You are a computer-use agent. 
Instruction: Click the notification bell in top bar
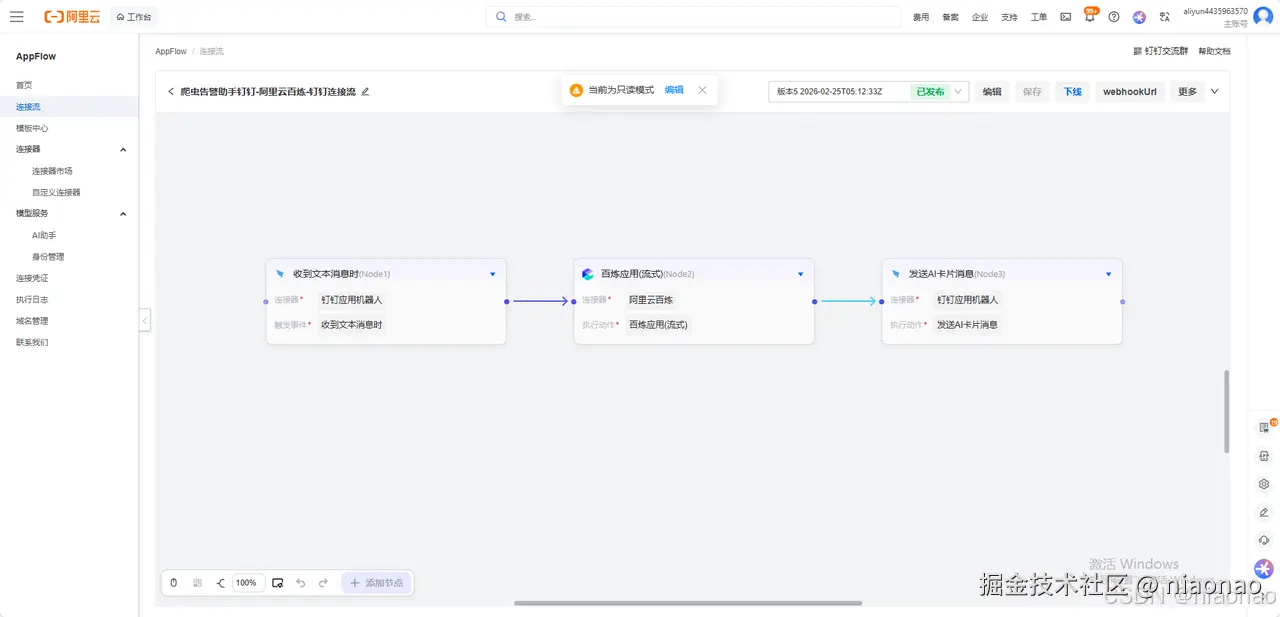pos(1090,16)
